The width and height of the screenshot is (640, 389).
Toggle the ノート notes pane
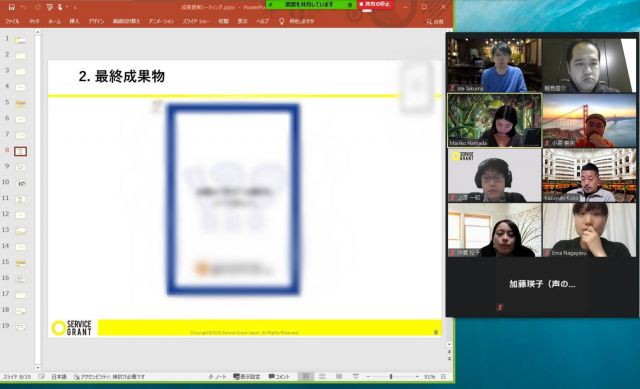(x=217, y=377)
